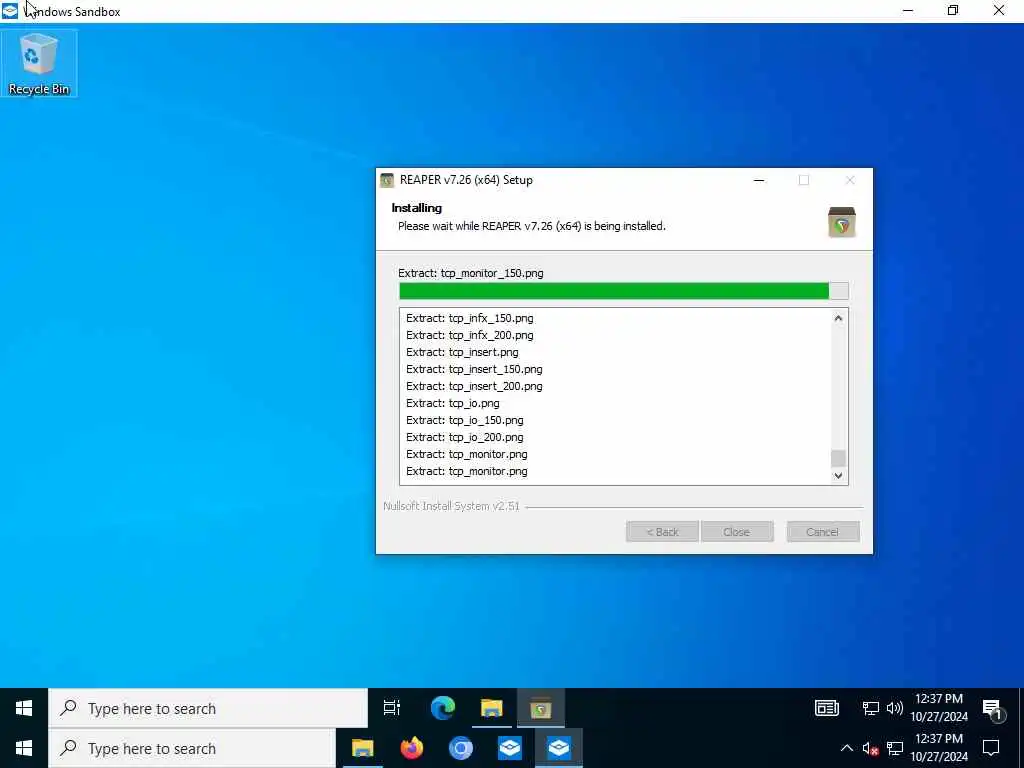1024x768 pixels.
Task: Click install log scroll up arrow
Action: click(x=839, y=318)
